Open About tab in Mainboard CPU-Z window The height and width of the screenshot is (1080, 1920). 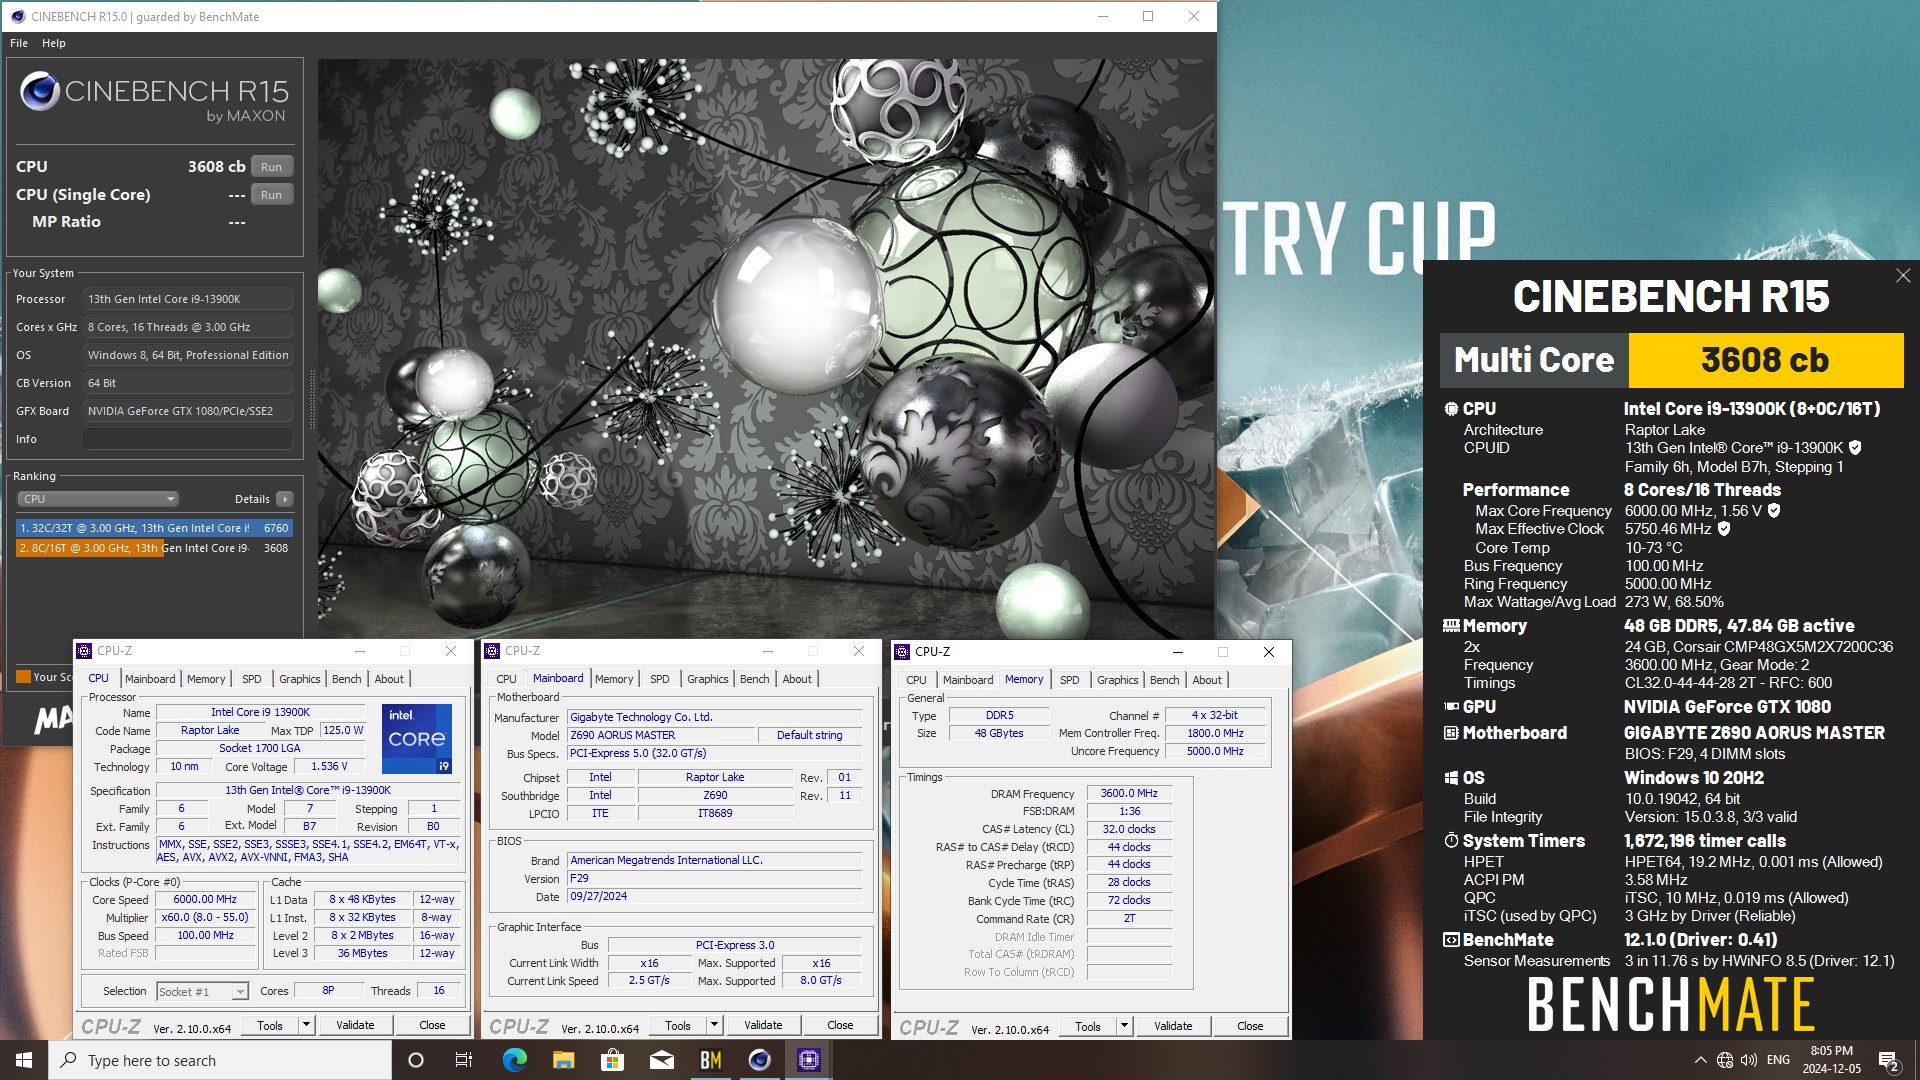pyautogui.click(x=797, y=679)
